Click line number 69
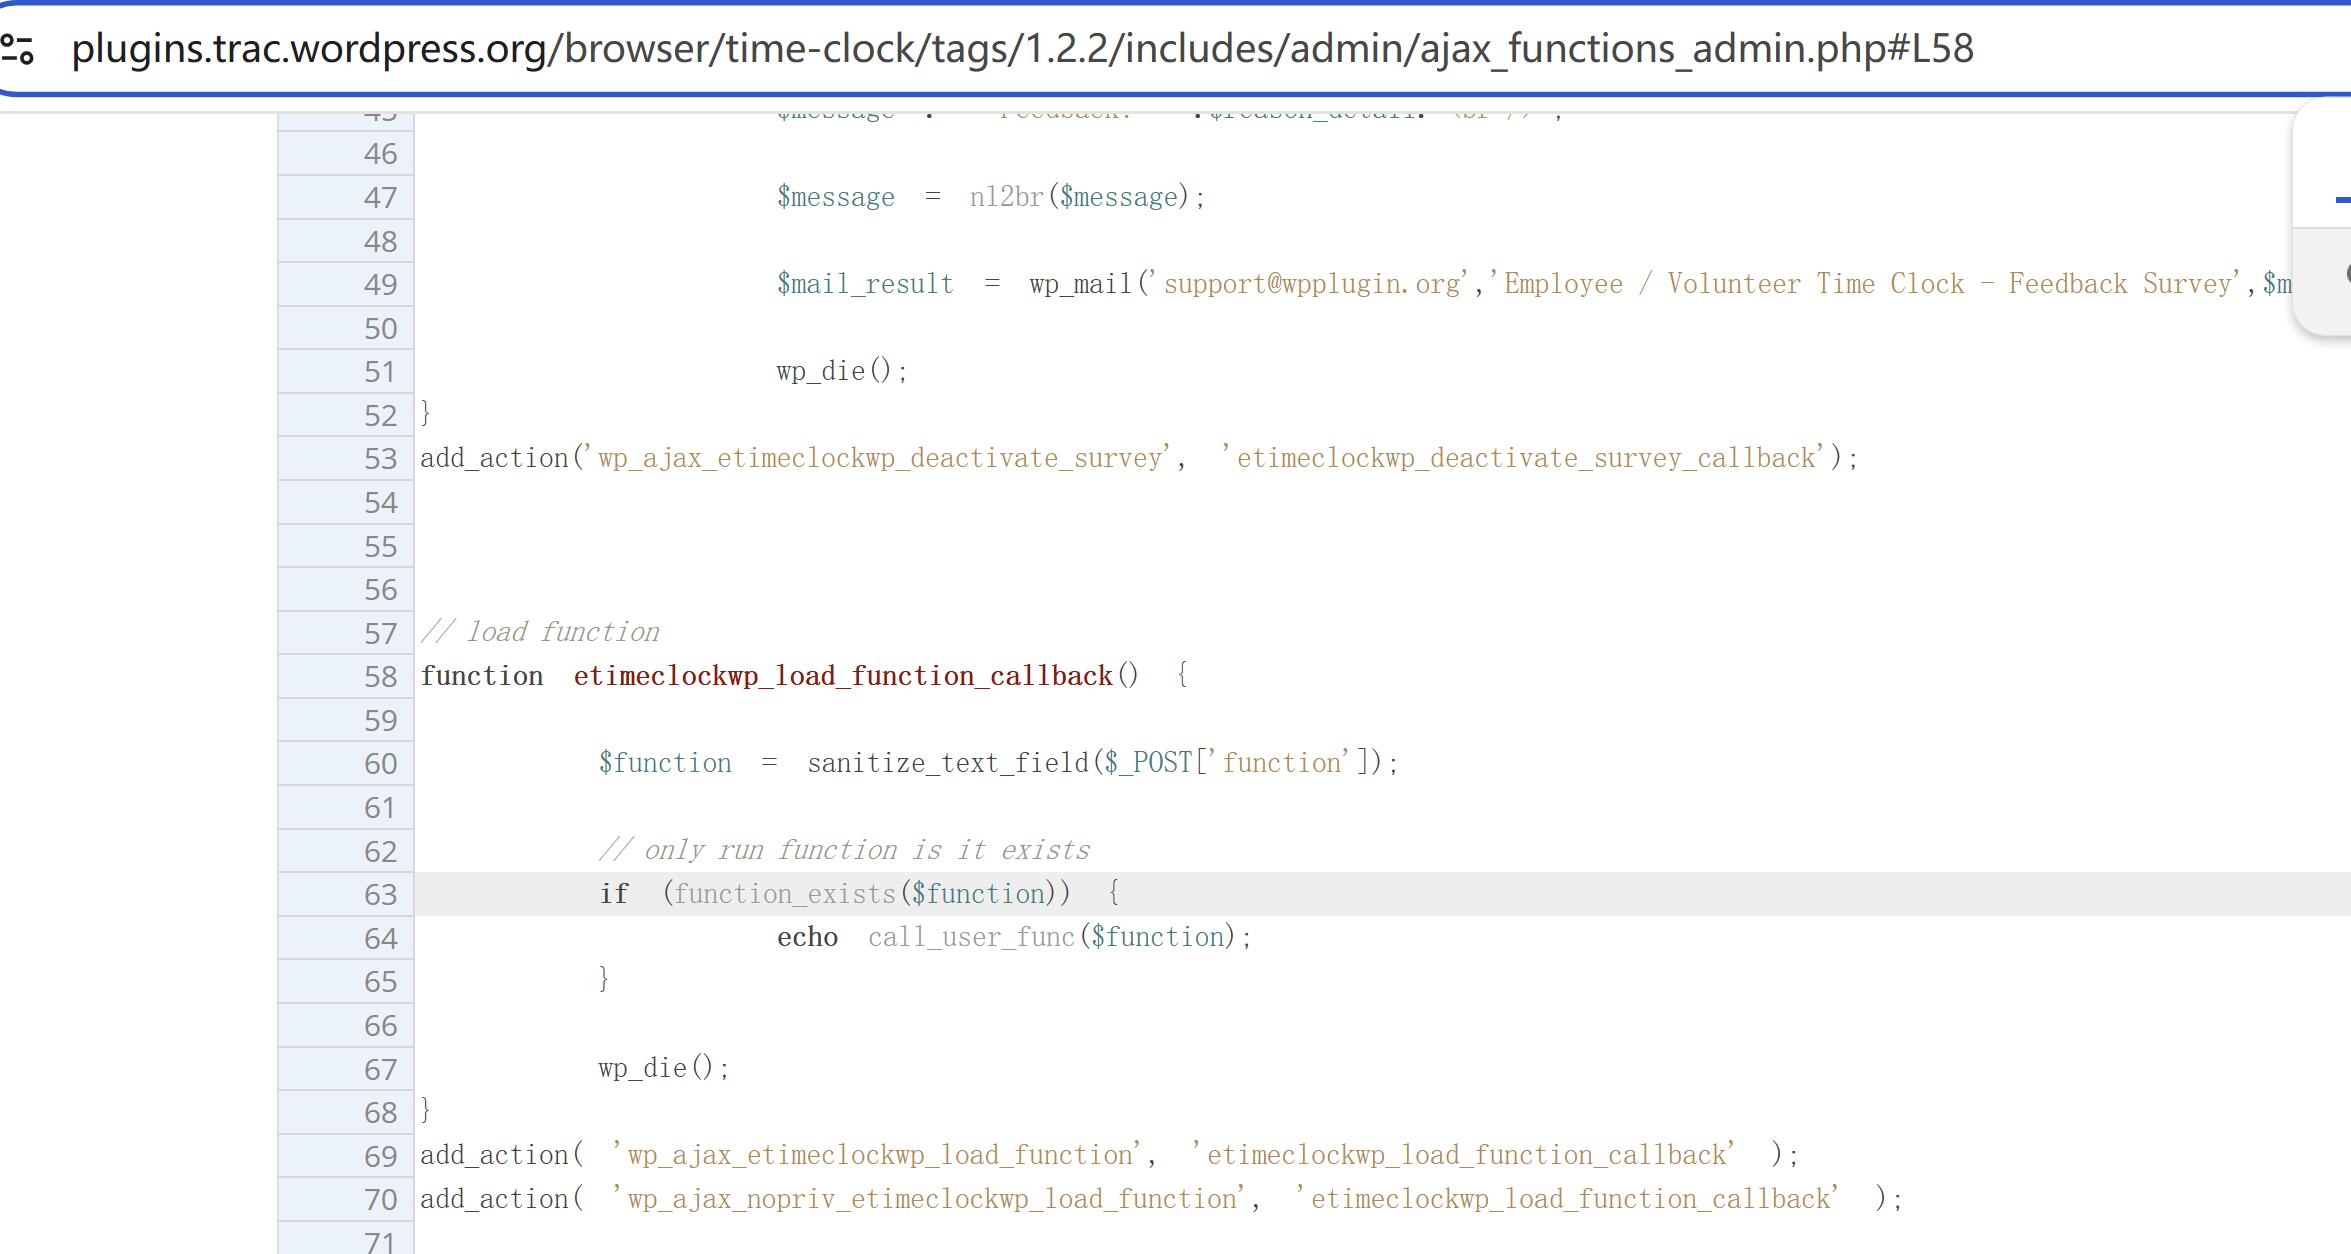Image resolution: width=2351 pixels, height=1254 pixels. coord(380,1157)
